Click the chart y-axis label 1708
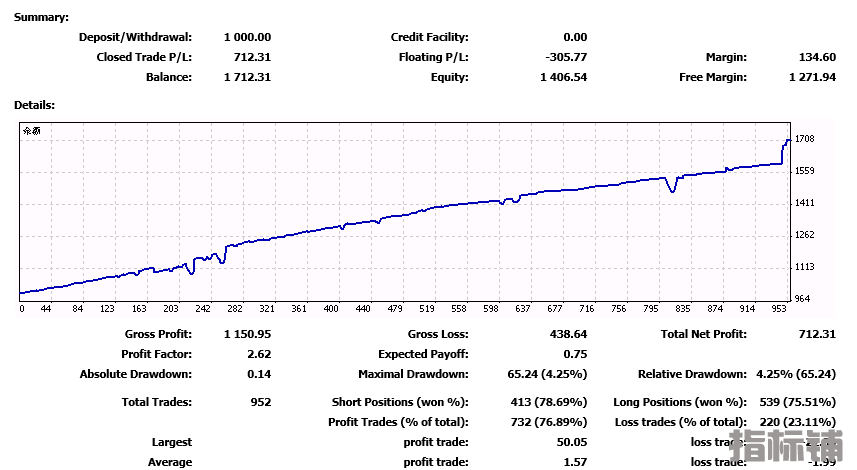 [x=805, y=139]
